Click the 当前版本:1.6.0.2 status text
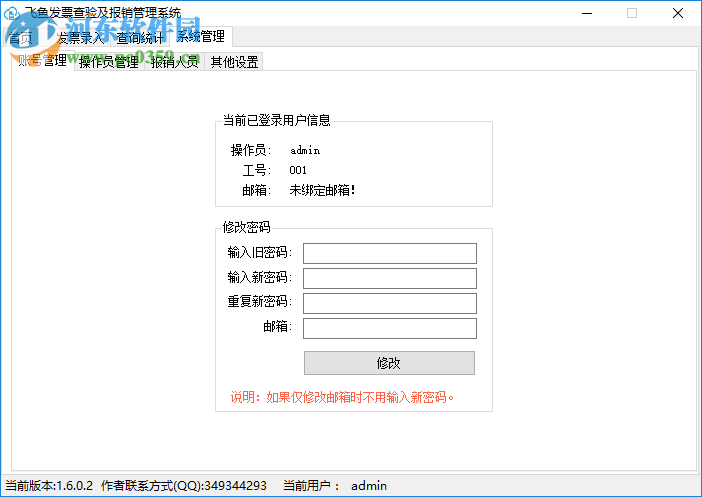702x497 pixels. click(x=49, y=485)
